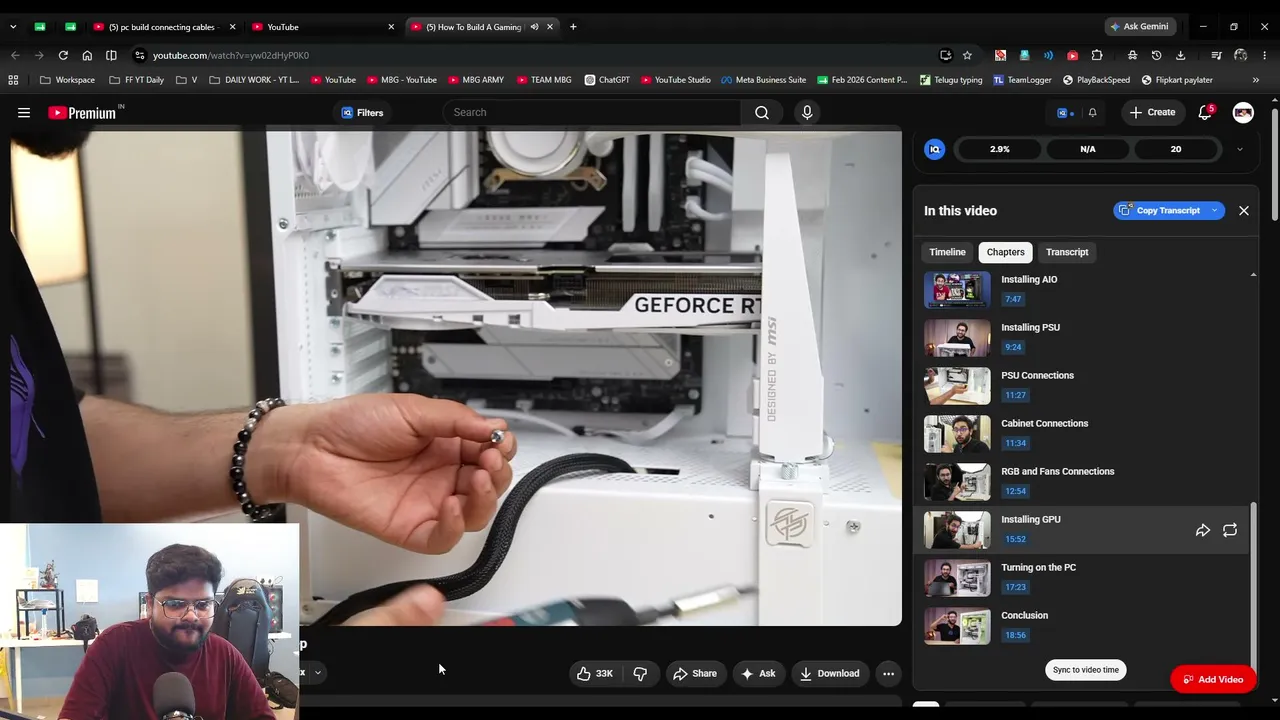The image size is (1280, 720).
Task: Open Chrome three-dot menu
Action: click(x=1265, y=55)
